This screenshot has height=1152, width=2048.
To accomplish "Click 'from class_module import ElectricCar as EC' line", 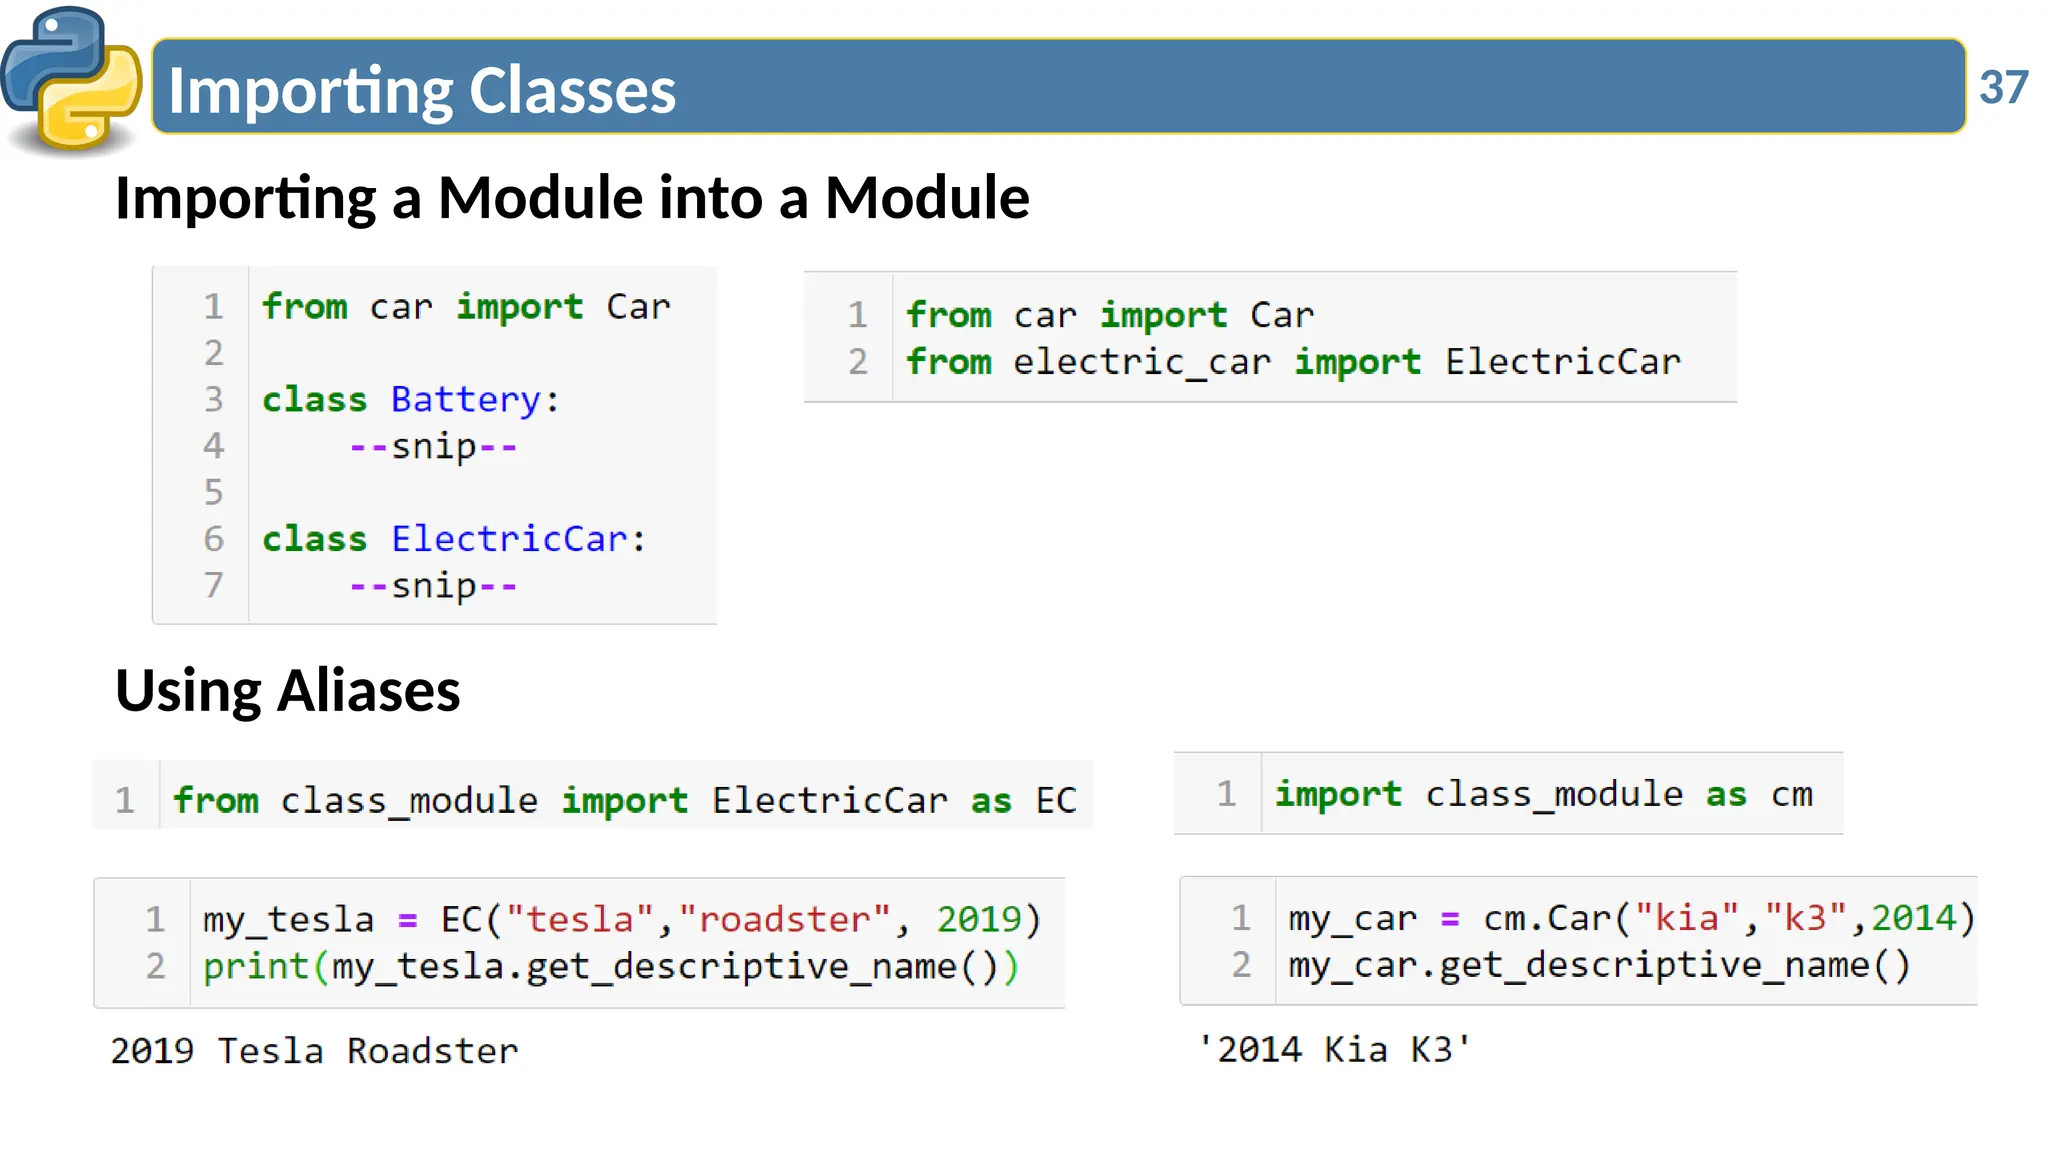I will point(625,800).
